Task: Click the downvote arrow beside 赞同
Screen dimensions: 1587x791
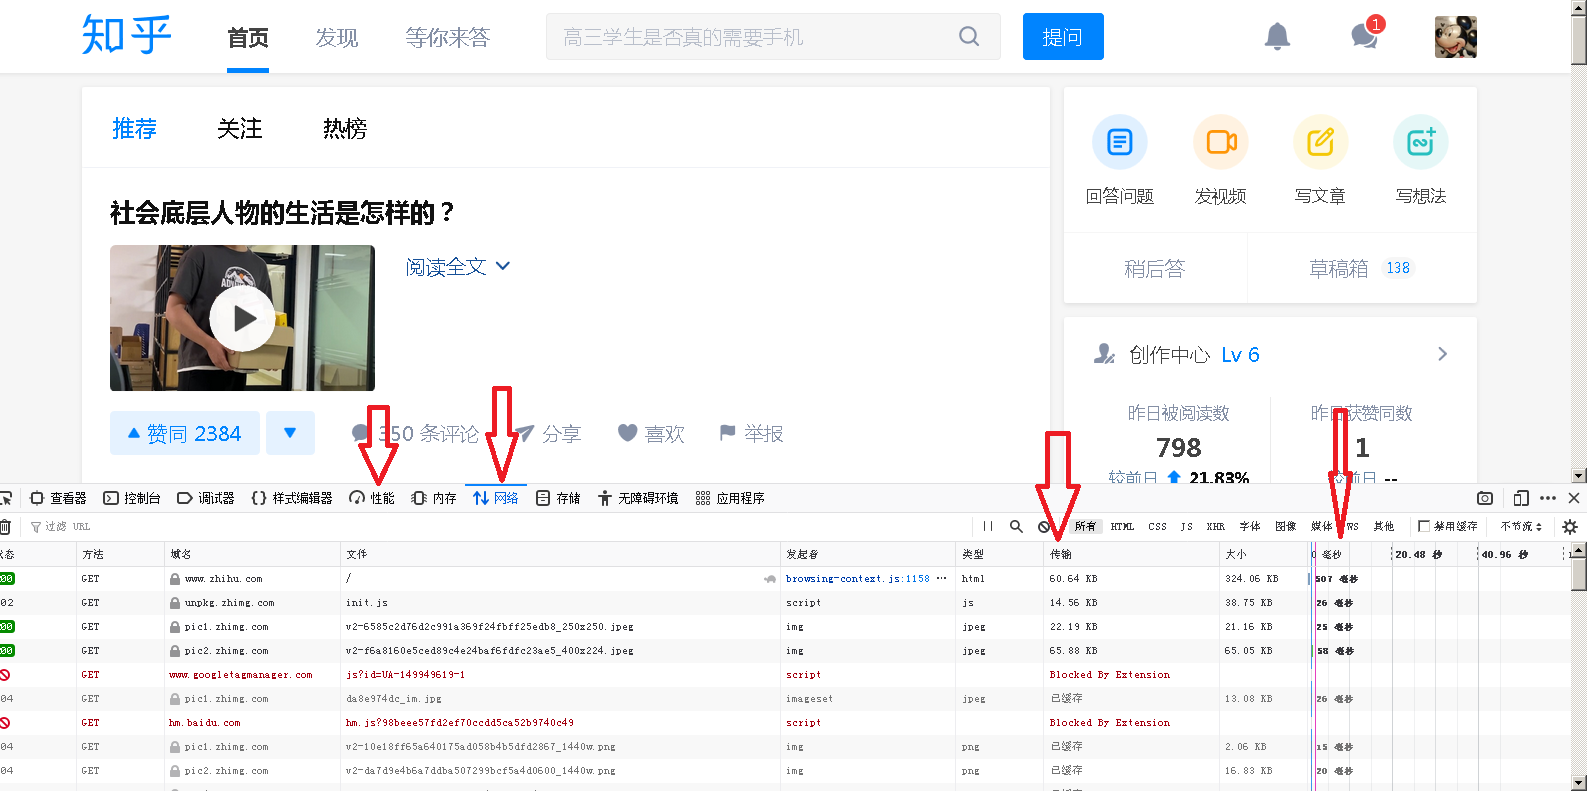Action: 290,433
